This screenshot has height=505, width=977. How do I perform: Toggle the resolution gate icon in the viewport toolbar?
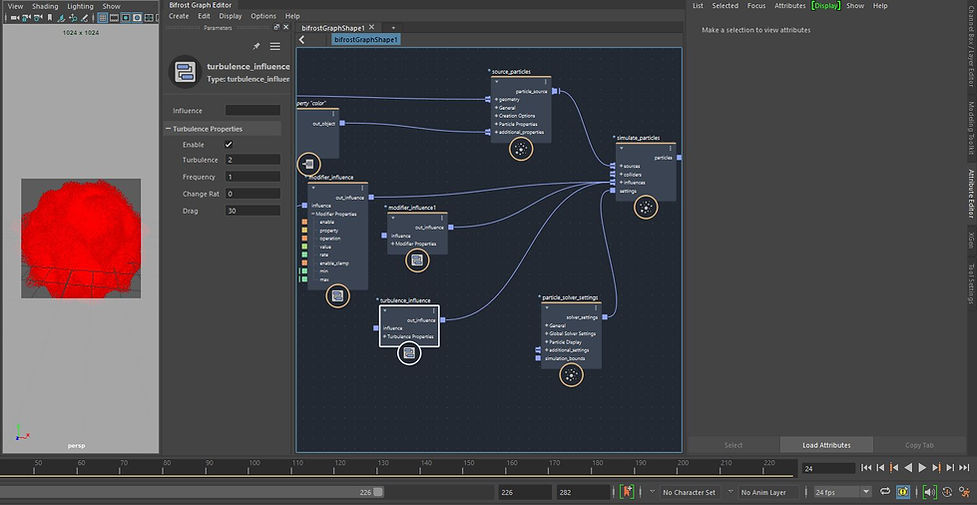click(125, 18)
